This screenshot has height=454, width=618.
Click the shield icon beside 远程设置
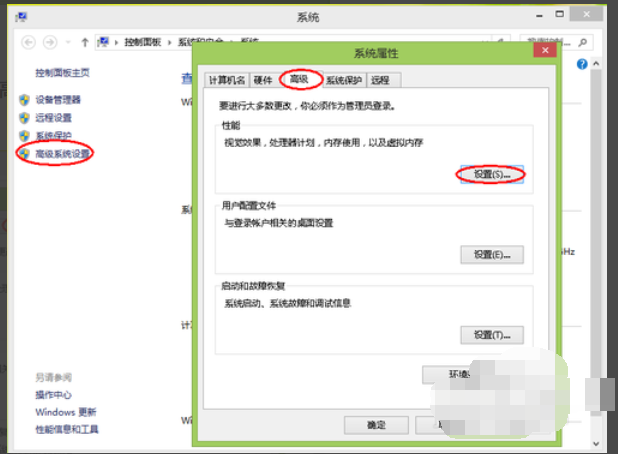click(x=24, y=118)
